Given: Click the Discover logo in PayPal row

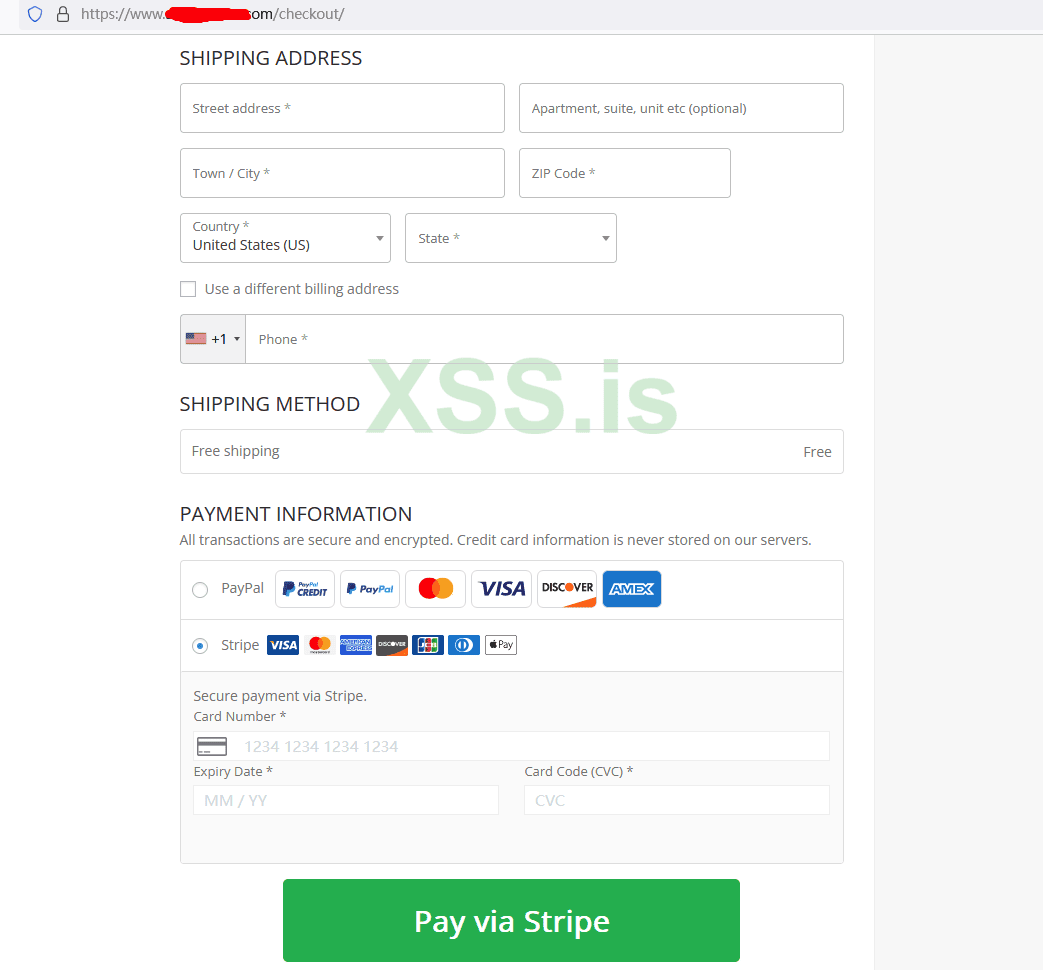Looking at the screenshot, I should click(x=567, y=589).
